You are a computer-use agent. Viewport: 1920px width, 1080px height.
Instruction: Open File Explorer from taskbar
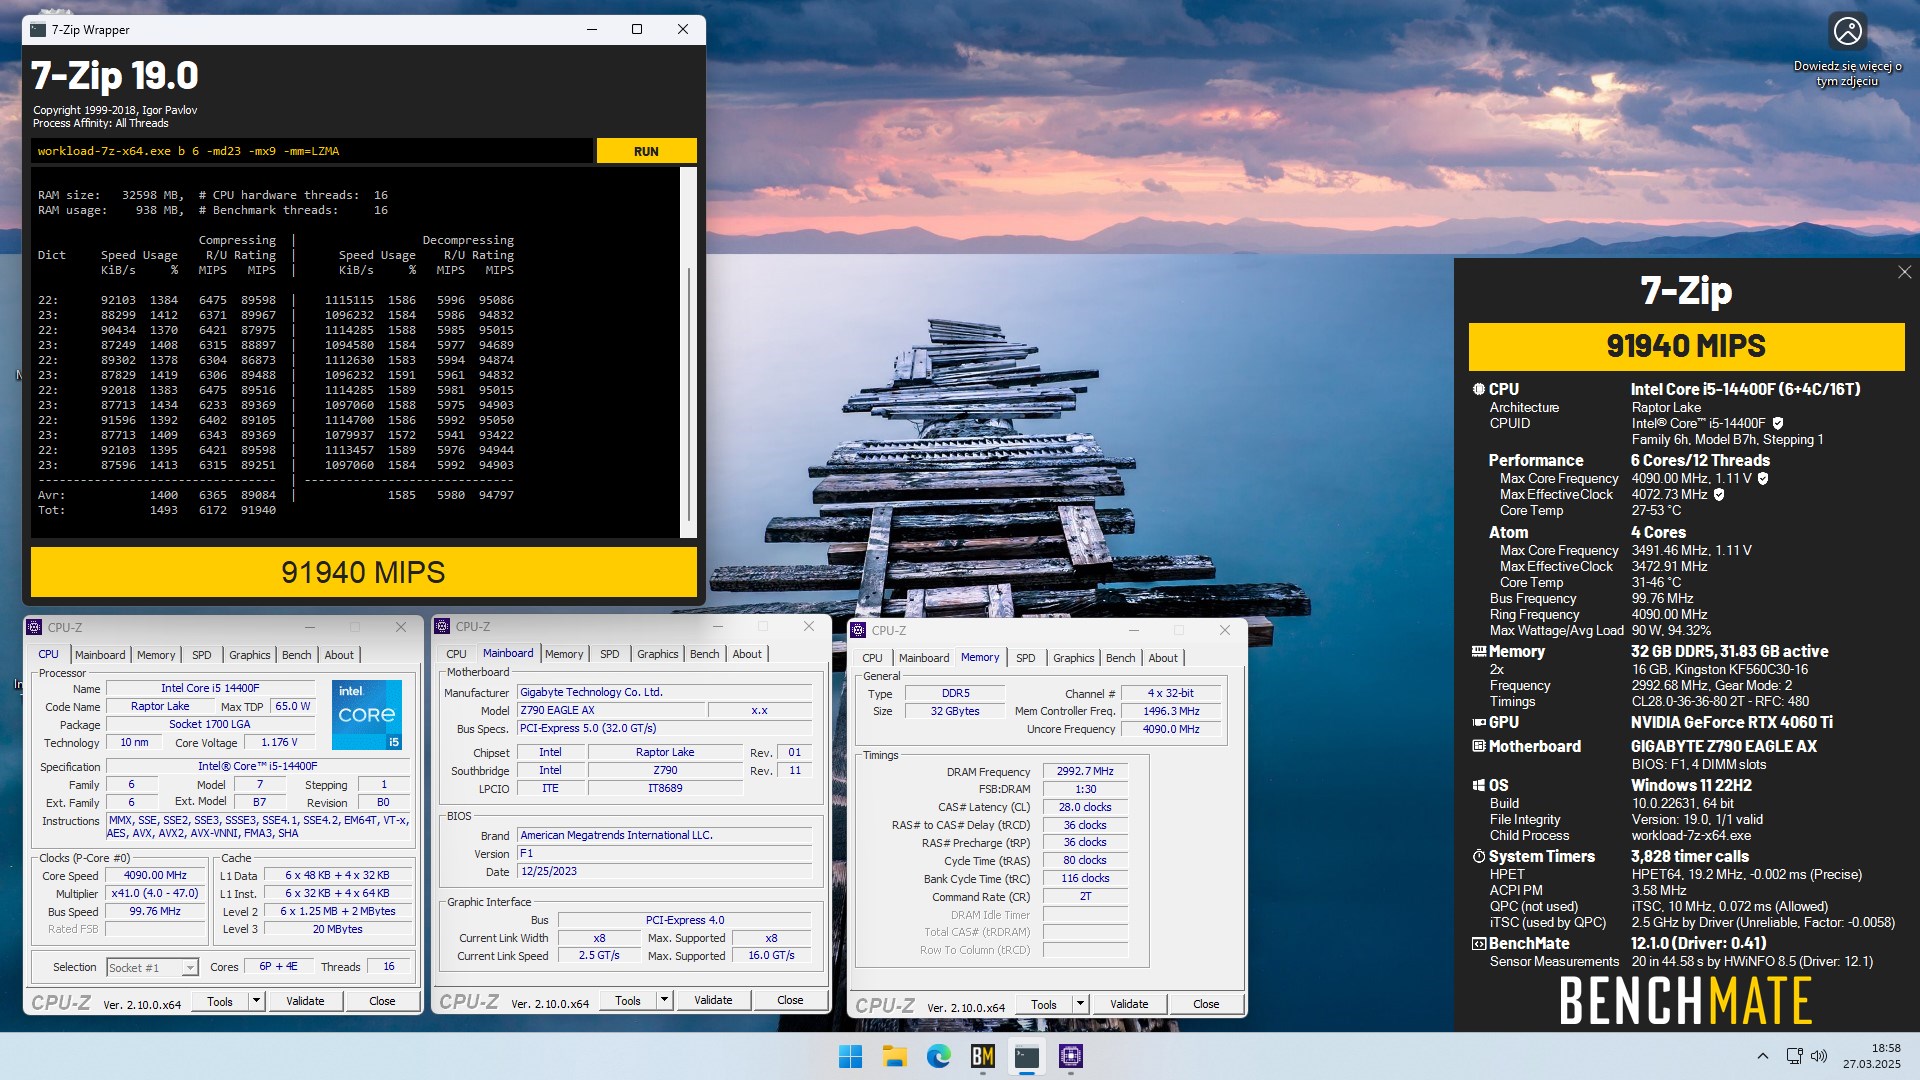tap(894, 1056)
